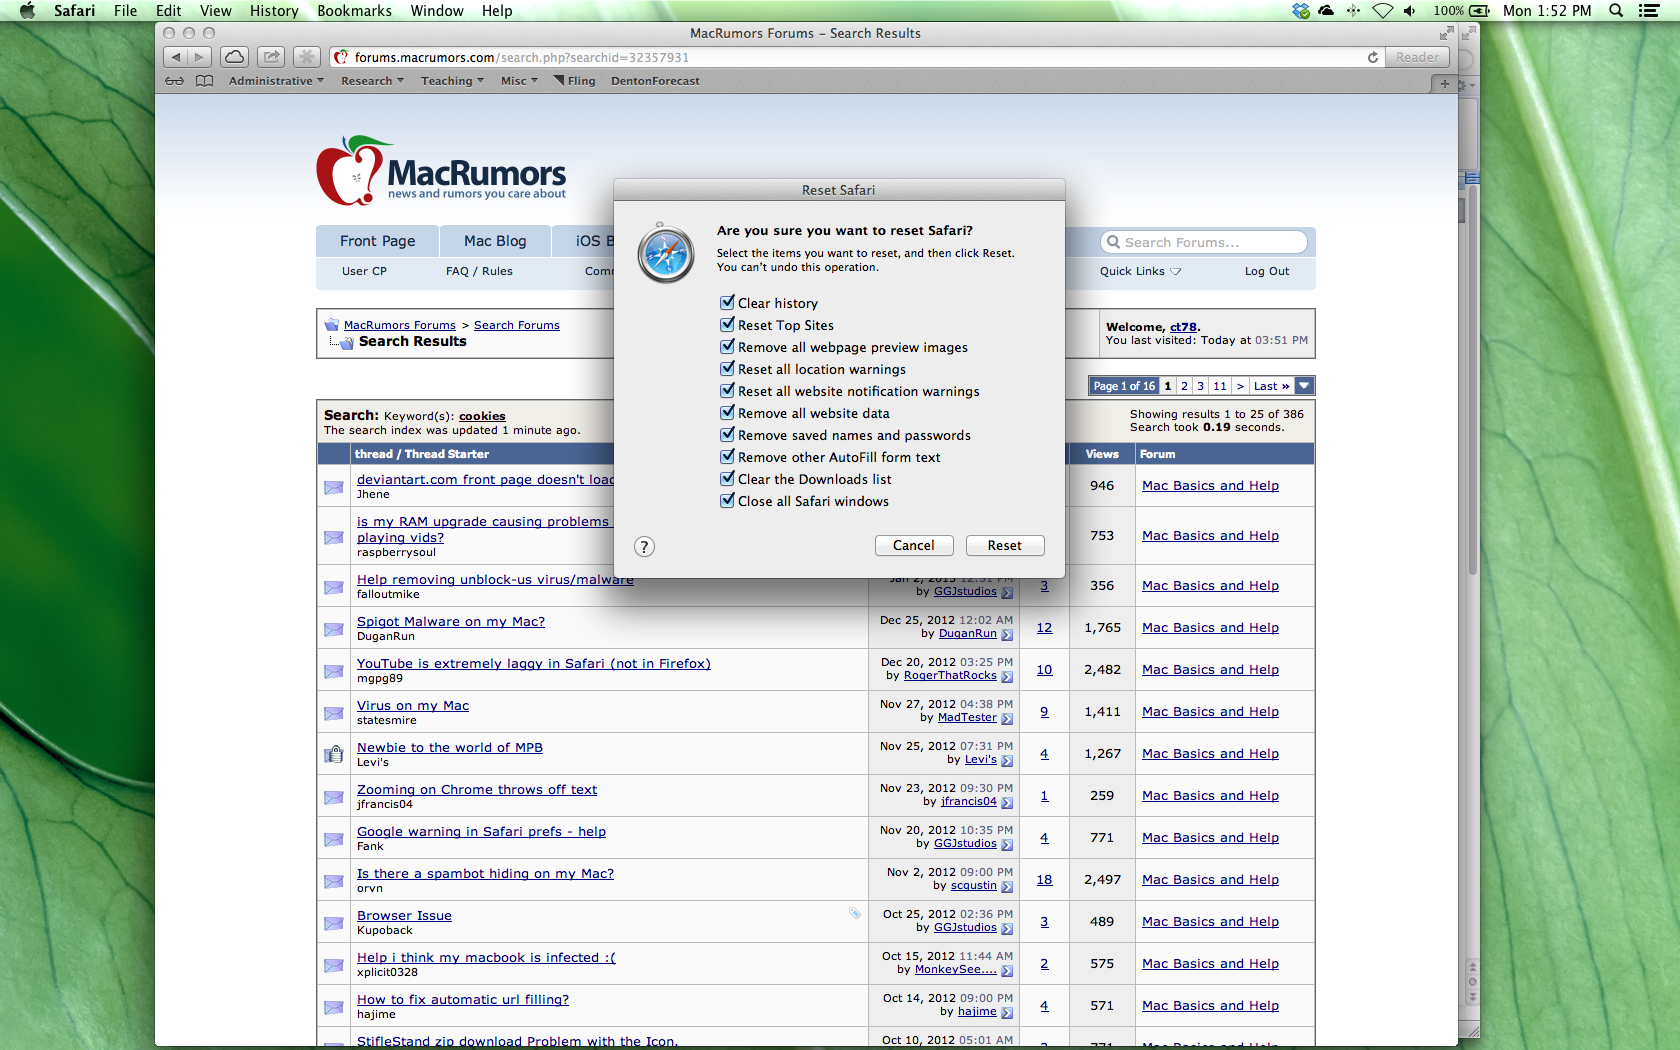The width and height of the screenshot is (1680, 1050).
Task: Click lock icon beside Newbie to the world thread
Action: 333,754
